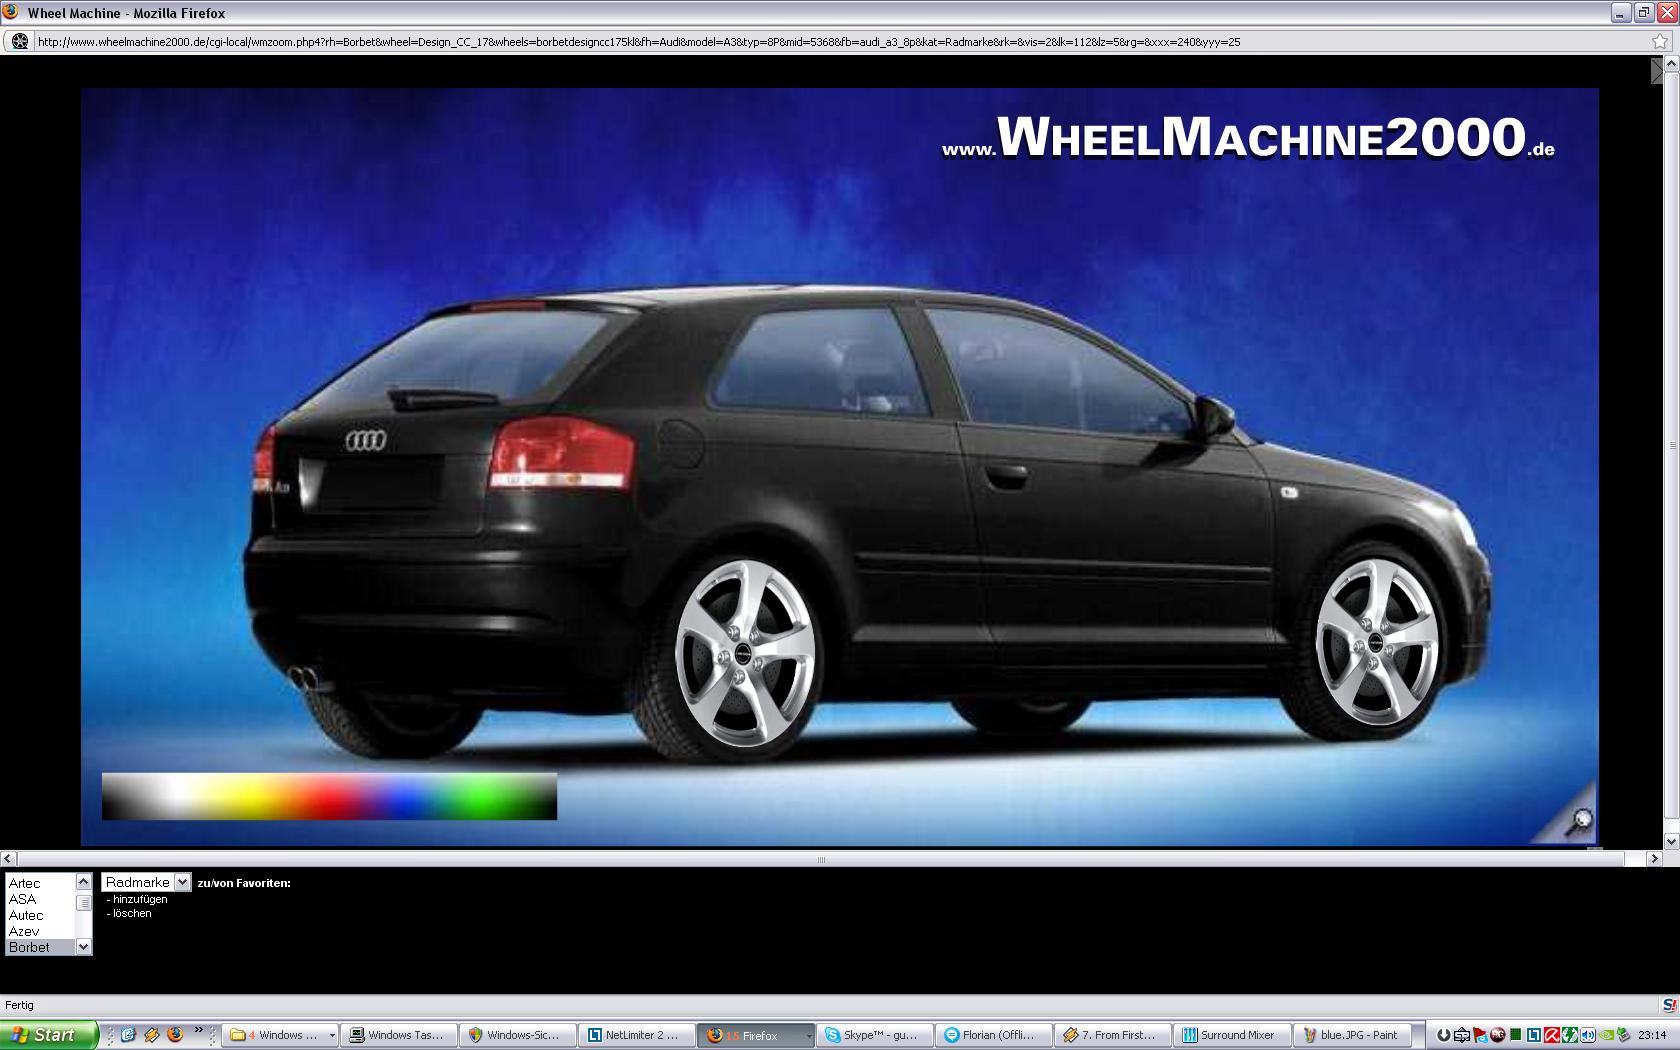Click the bookmark star in address bar
Viewport: 1680px width, 1050px height.
click(1660, 42)
